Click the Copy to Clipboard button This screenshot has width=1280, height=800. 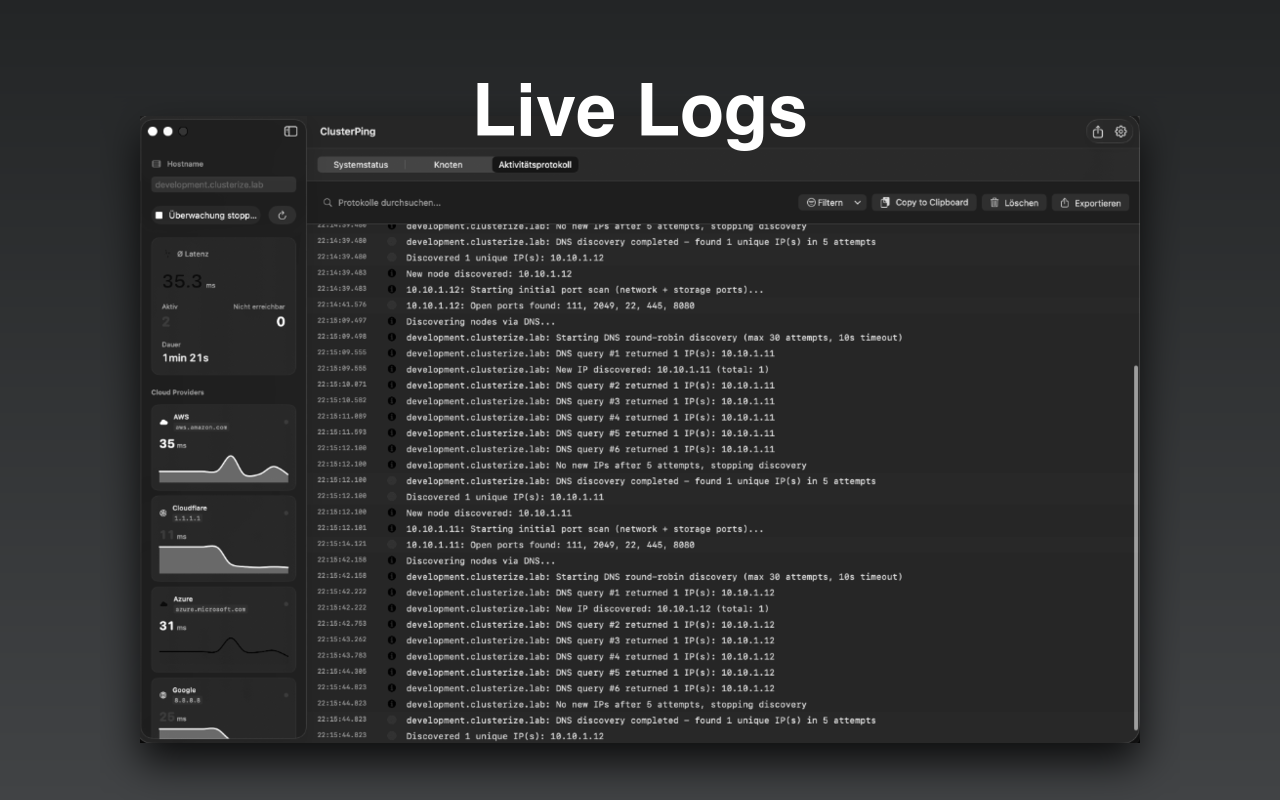pyautogui.click(x=923, y=202)
